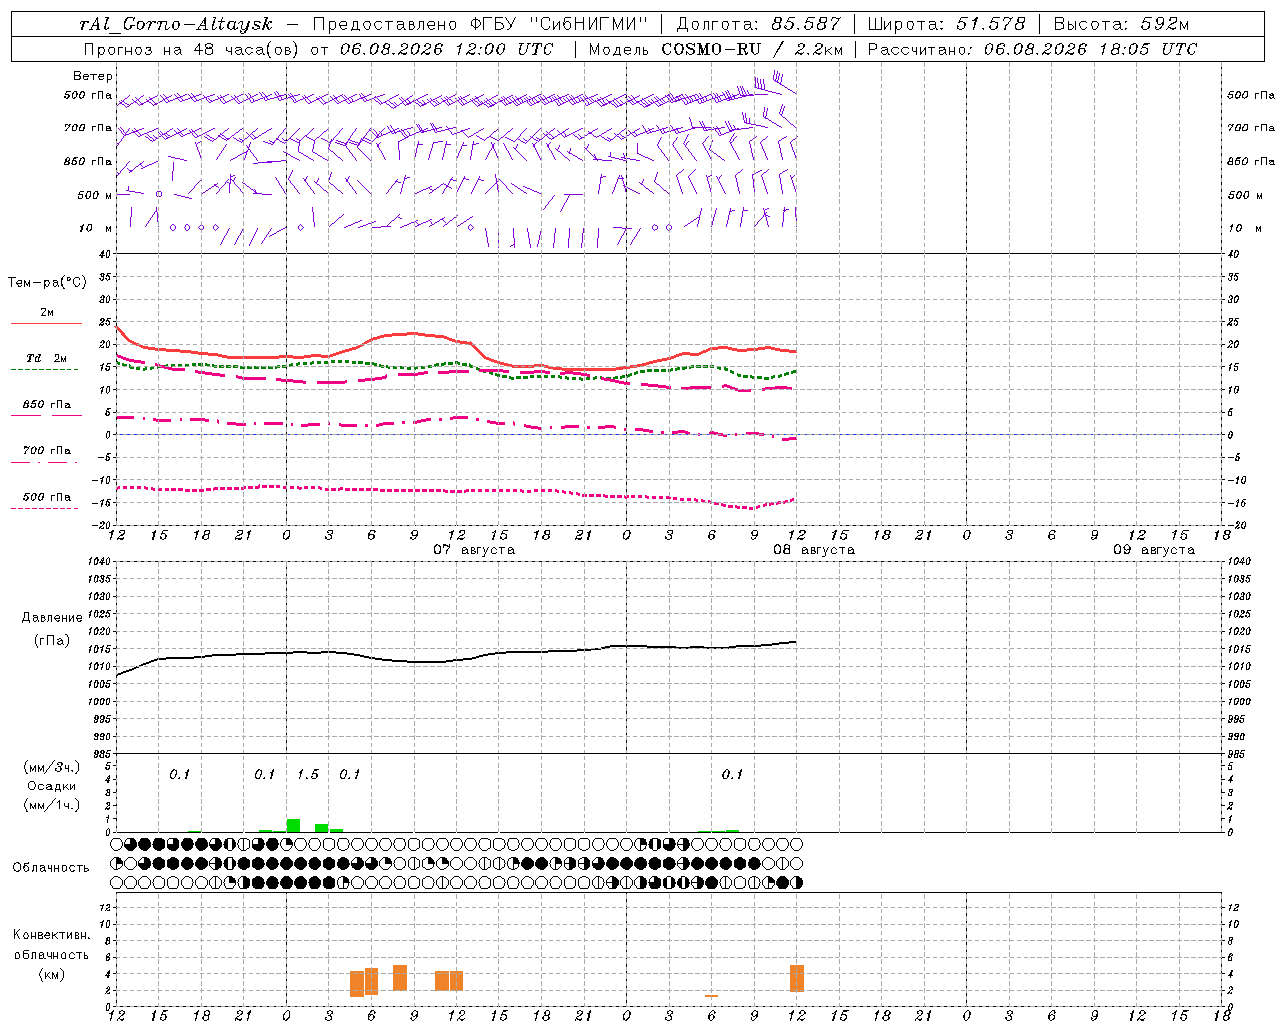Click the 07 августа date label
The width and height of the screenshot is (1280, 1024).
point(474,550)
